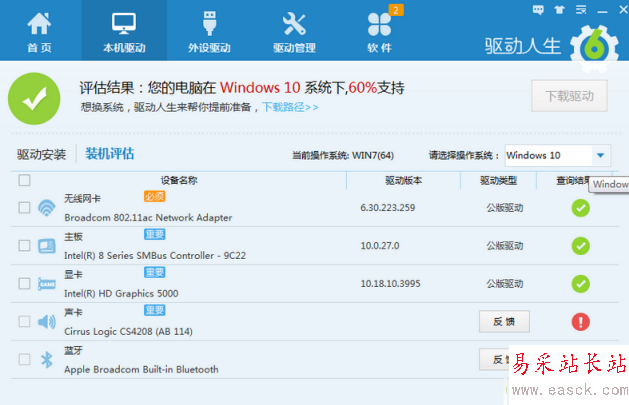Click the sound card speaker icon
The image size is (629, 405).
click(x=47, y=322)
